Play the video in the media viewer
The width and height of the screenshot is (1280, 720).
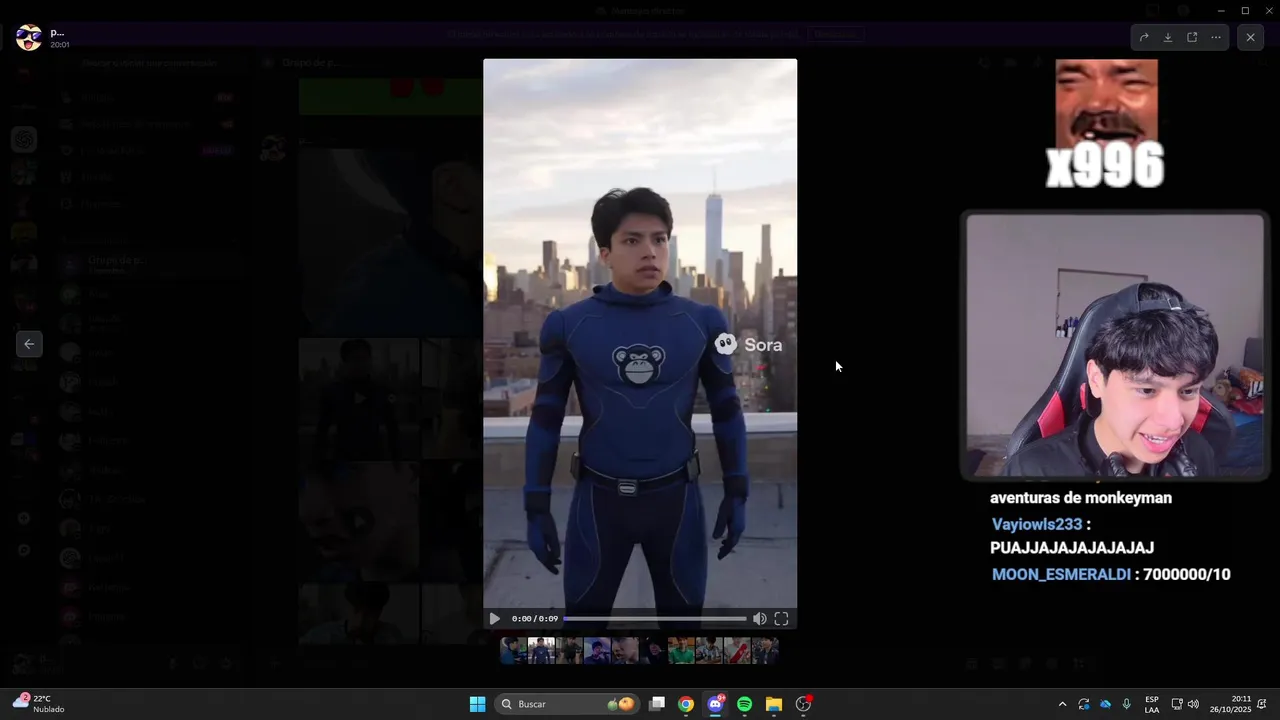pyautogui.click(x=494, y=619)
